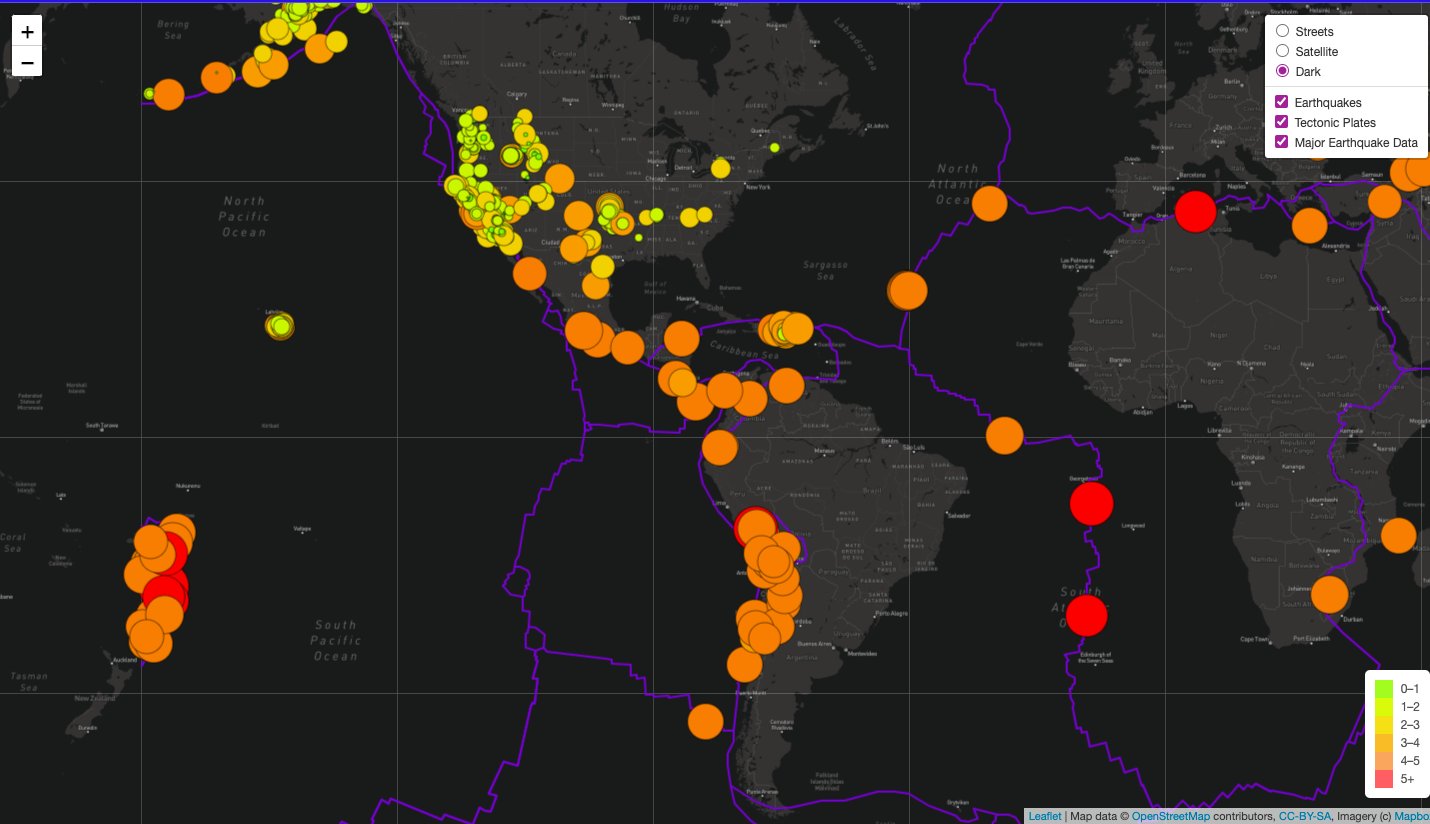The image size is (1430, 824).
Task: Choose the Dark base layer
Action: click(x=1282, y=71)
